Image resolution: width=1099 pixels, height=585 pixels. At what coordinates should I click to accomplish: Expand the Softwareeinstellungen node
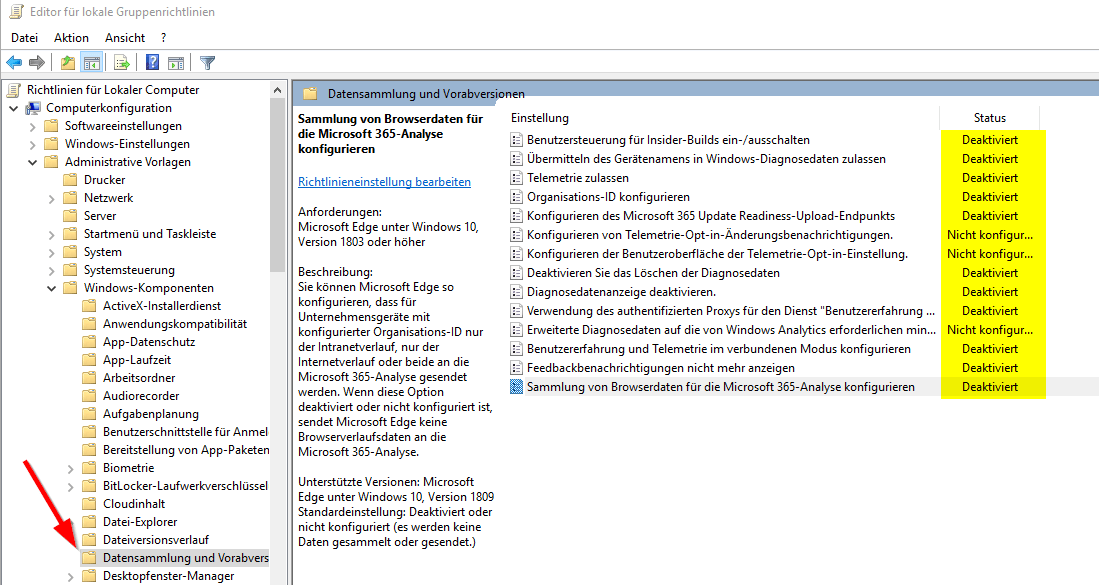point(32,126)
